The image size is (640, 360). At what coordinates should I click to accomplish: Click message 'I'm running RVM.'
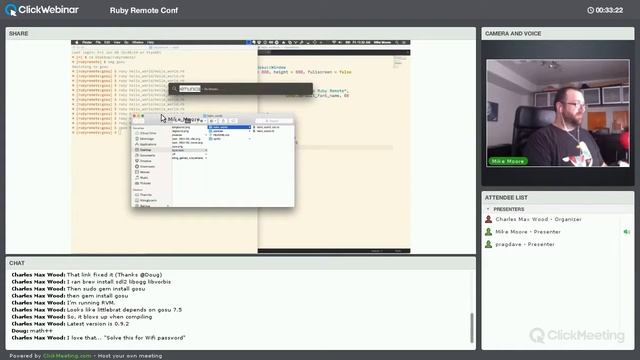pos(91,303)
